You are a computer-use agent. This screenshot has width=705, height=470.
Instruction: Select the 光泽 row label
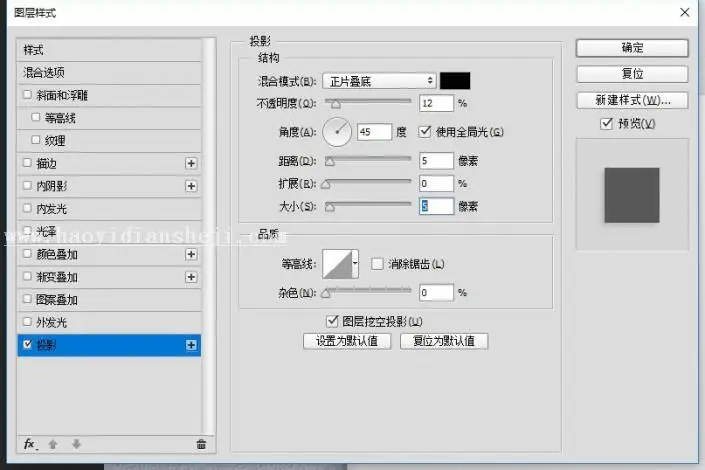tap(46, 231)
